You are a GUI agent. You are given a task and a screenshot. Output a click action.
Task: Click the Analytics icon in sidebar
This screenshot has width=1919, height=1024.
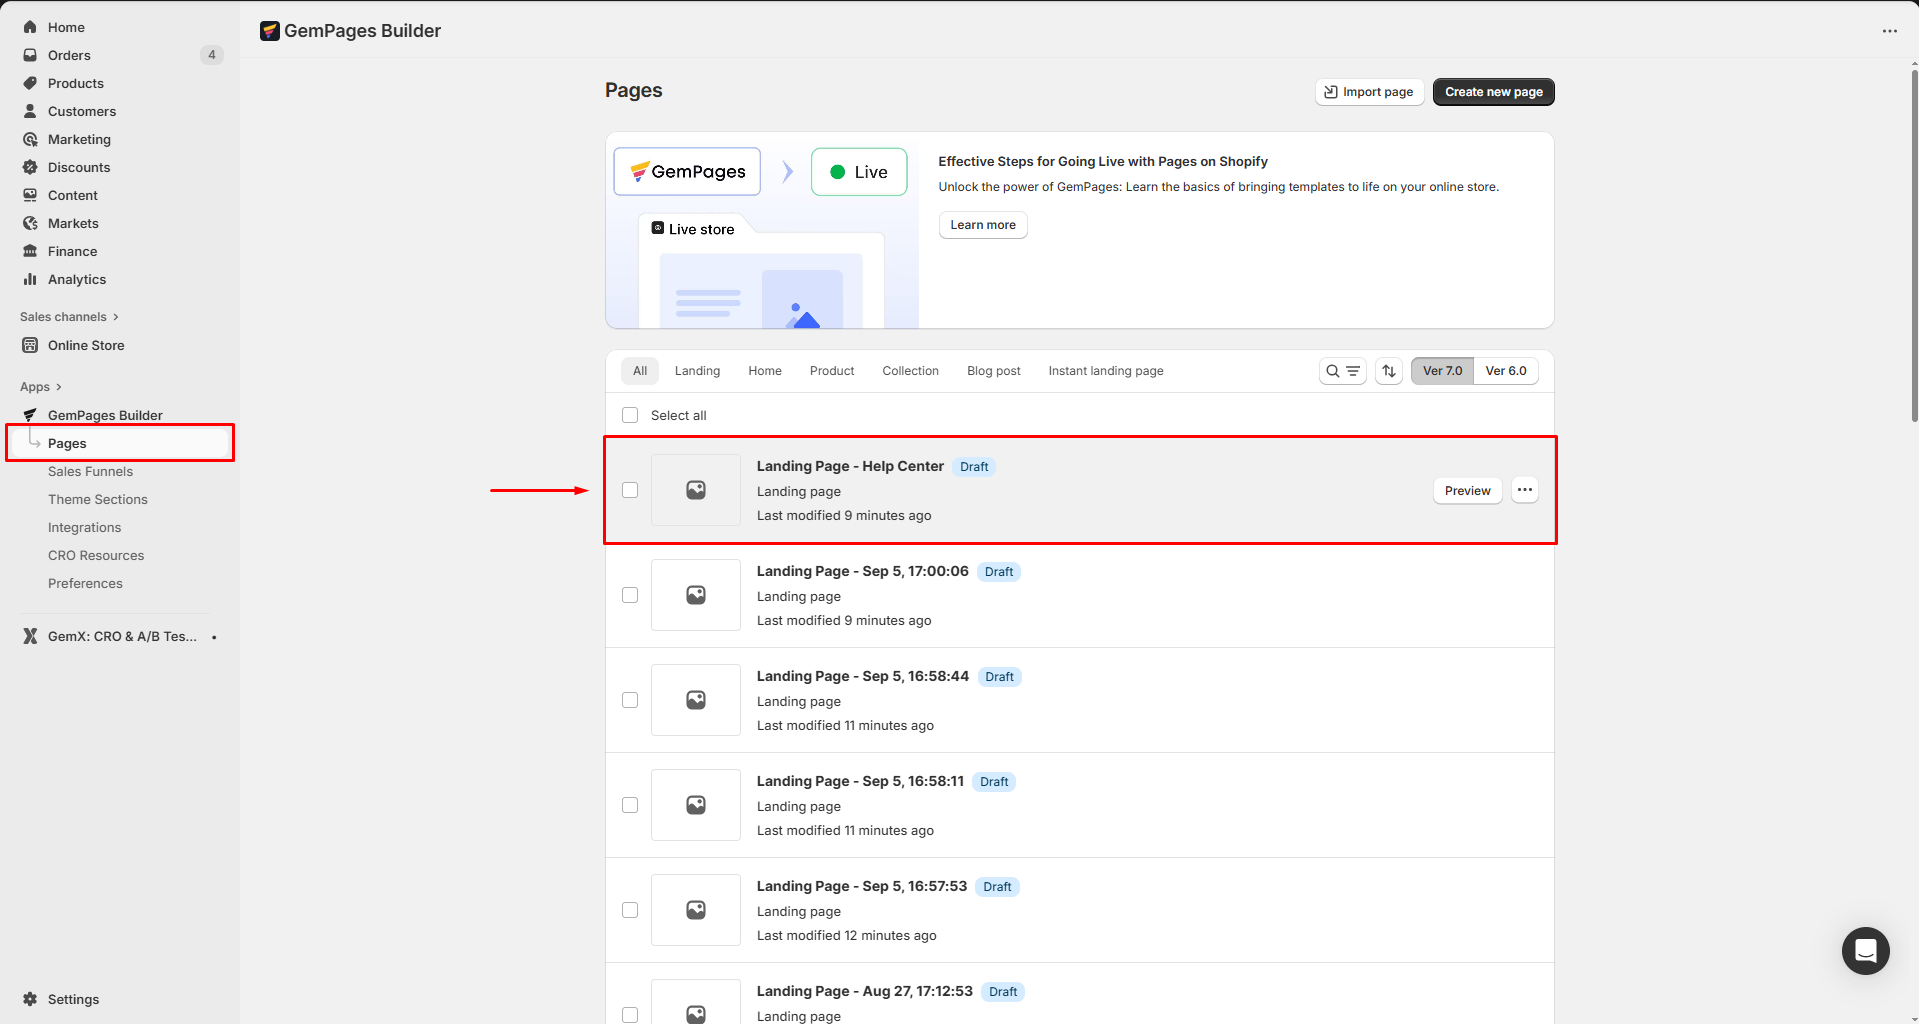pos(30,280)
